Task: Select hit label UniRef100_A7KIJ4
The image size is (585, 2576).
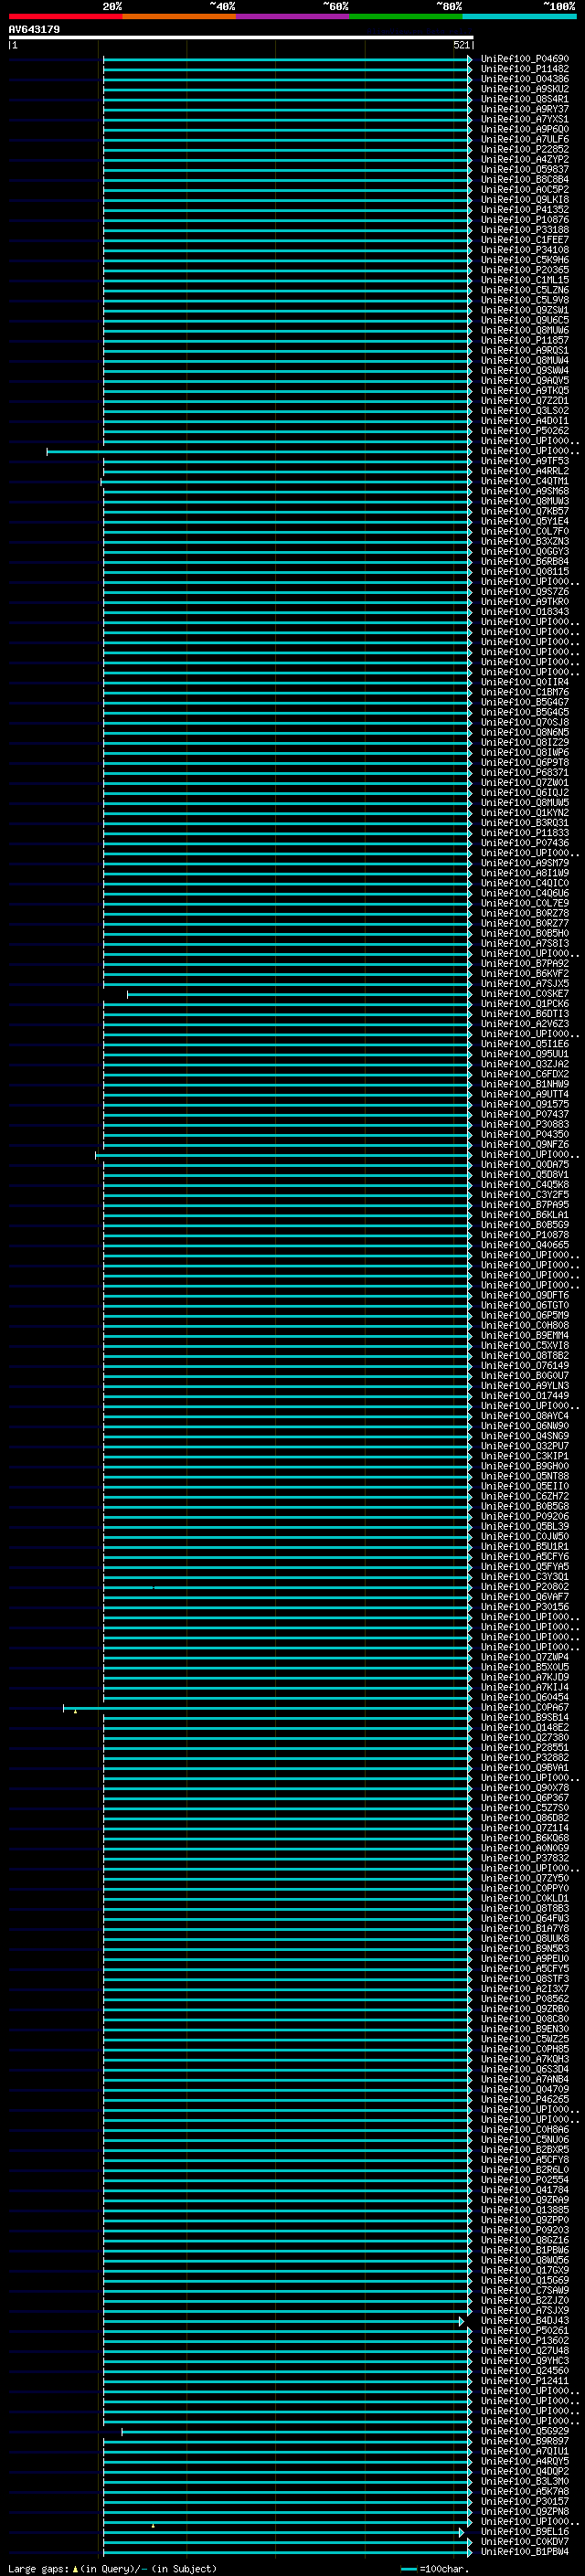Action: 524,1687
